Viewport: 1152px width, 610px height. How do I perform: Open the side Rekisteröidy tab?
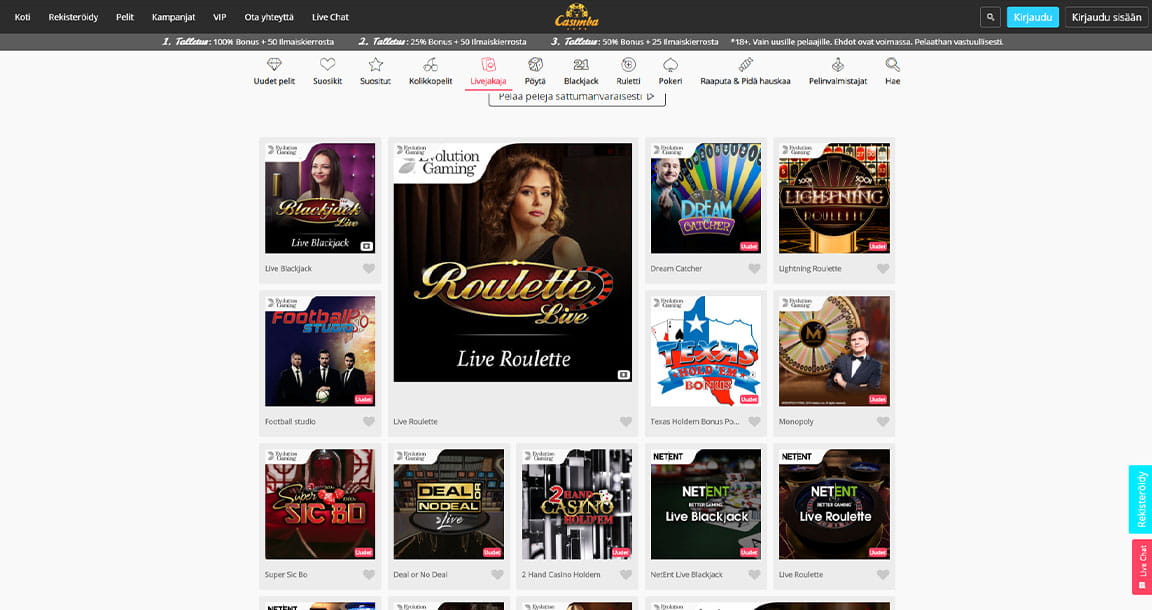1140,500
